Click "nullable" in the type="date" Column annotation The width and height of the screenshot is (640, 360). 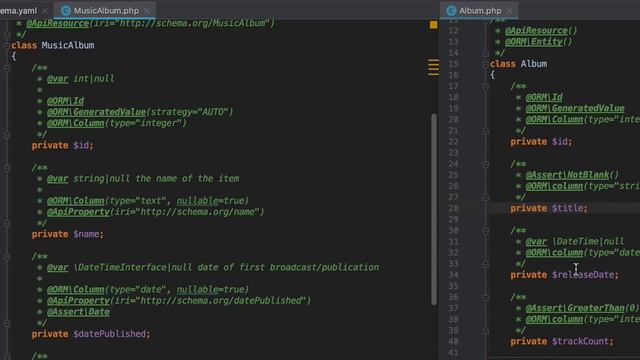pyautogui.click(x=198, y=289)
